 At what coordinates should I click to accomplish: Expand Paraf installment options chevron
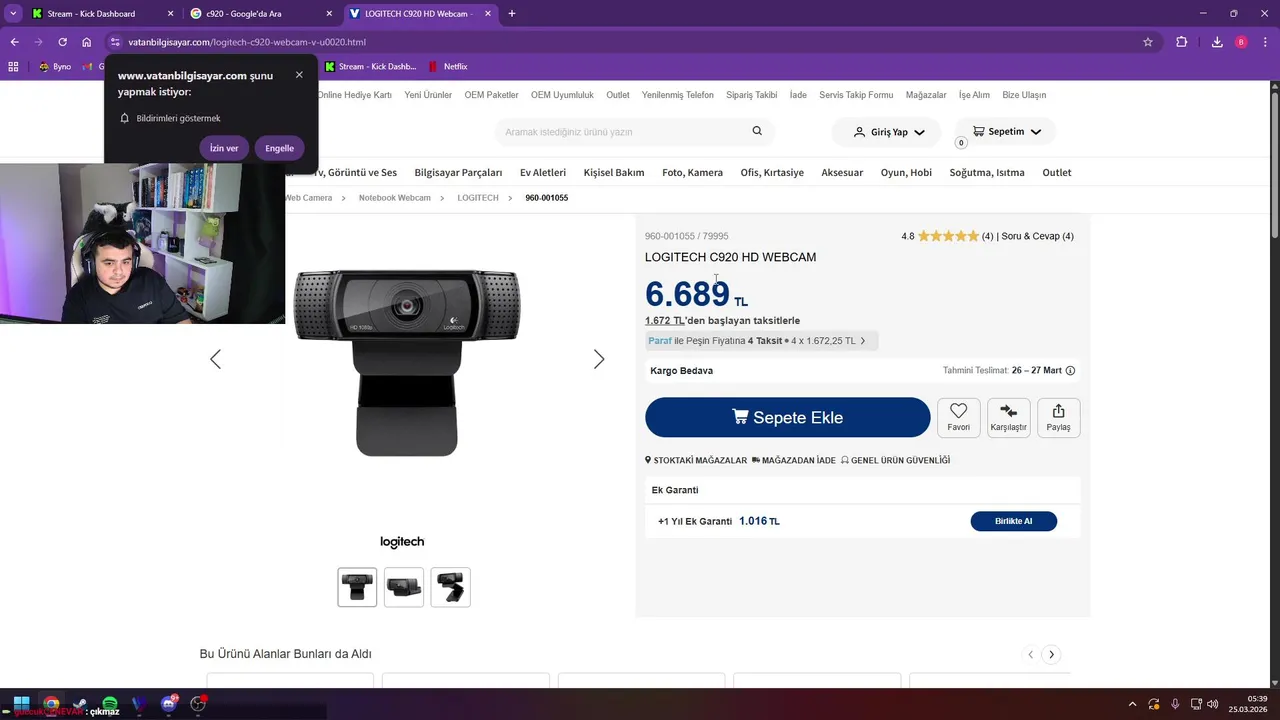(x=863, y=341)
